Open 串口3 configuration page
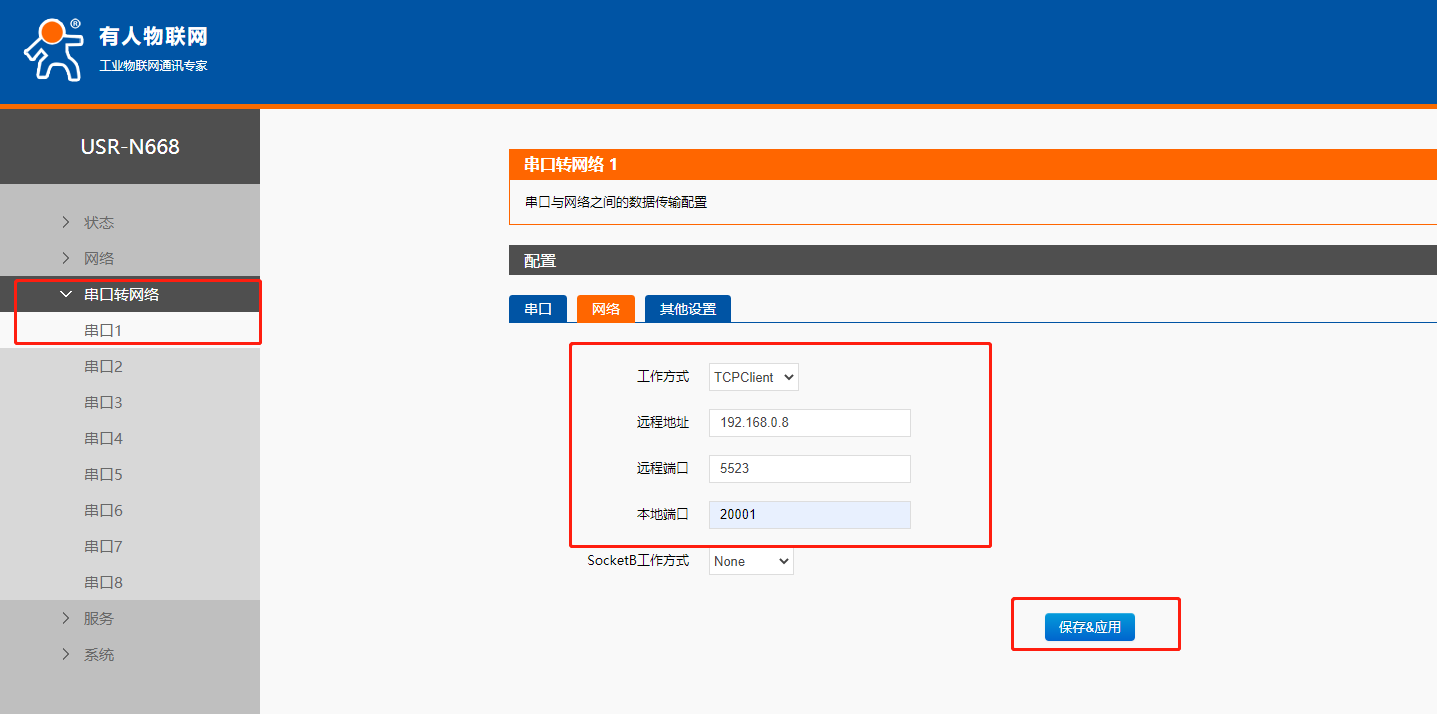This screenshot has height=714, width=1437. (x=103, y=402)
